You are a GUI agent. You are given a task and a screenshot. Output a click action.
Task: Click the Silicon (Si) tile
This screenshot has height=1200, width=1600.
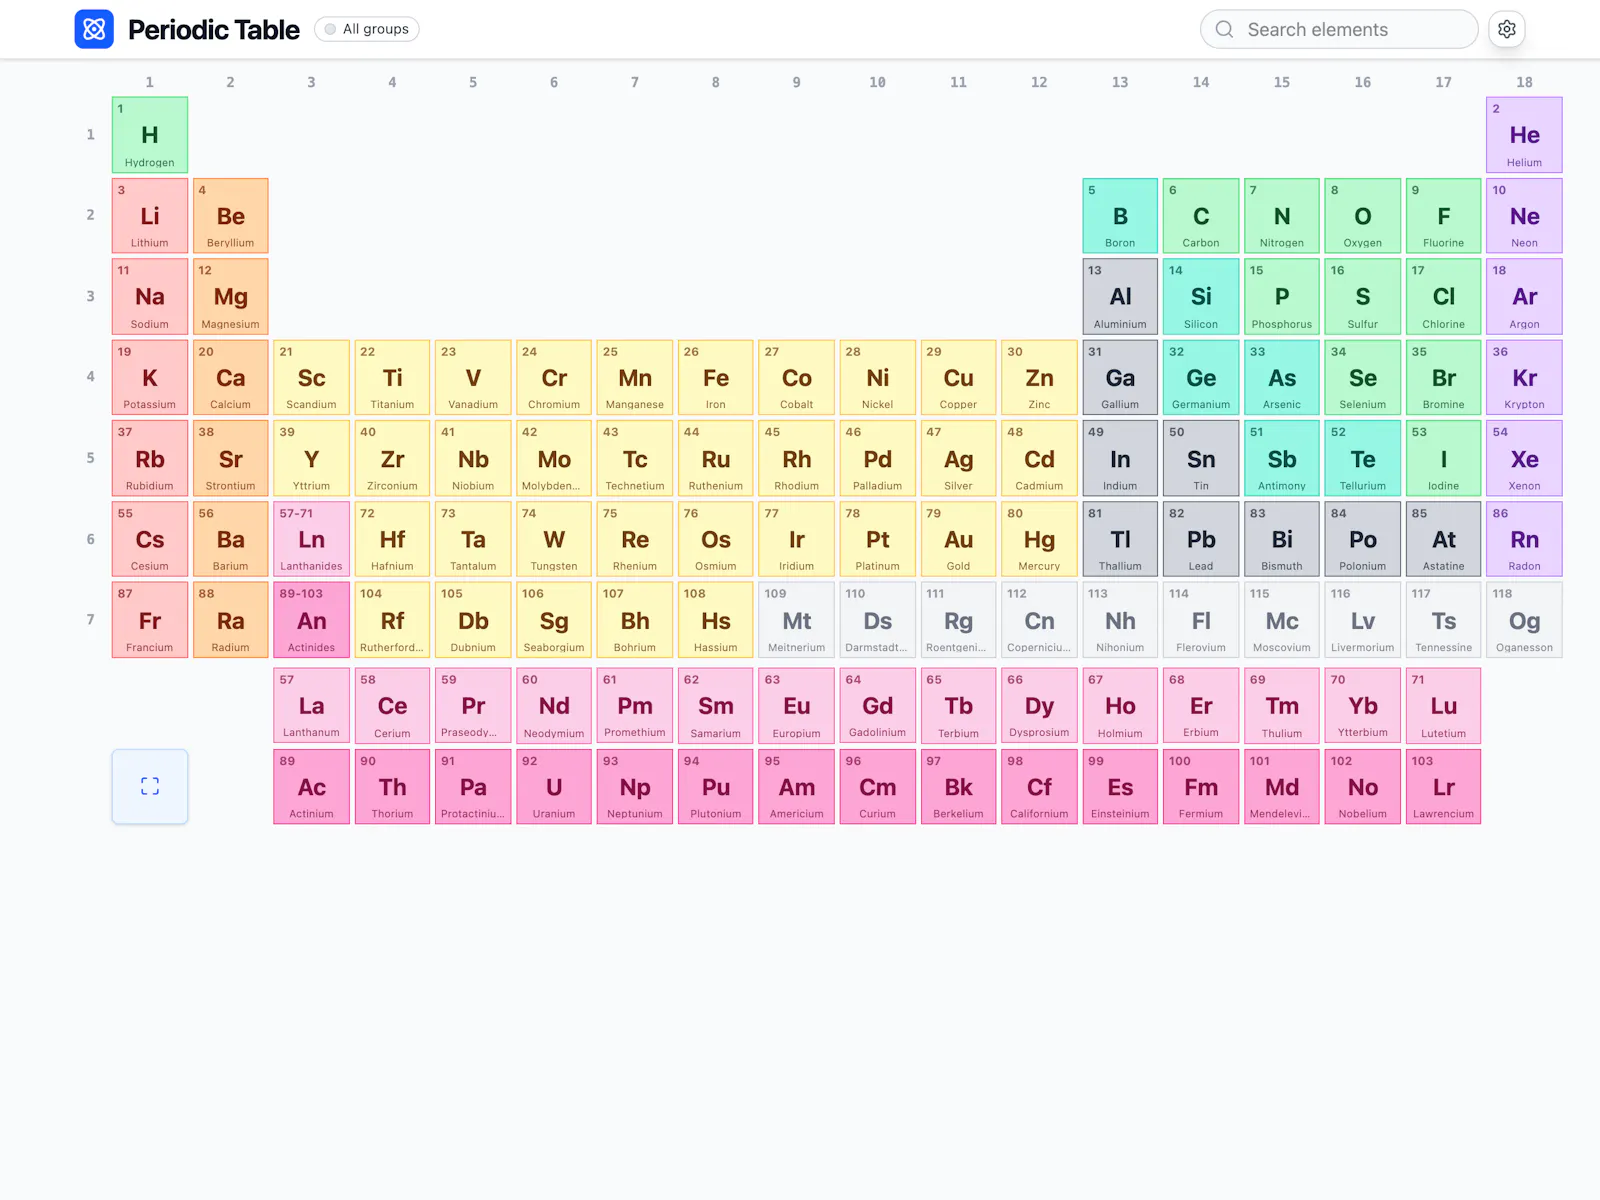(1201, 296)
